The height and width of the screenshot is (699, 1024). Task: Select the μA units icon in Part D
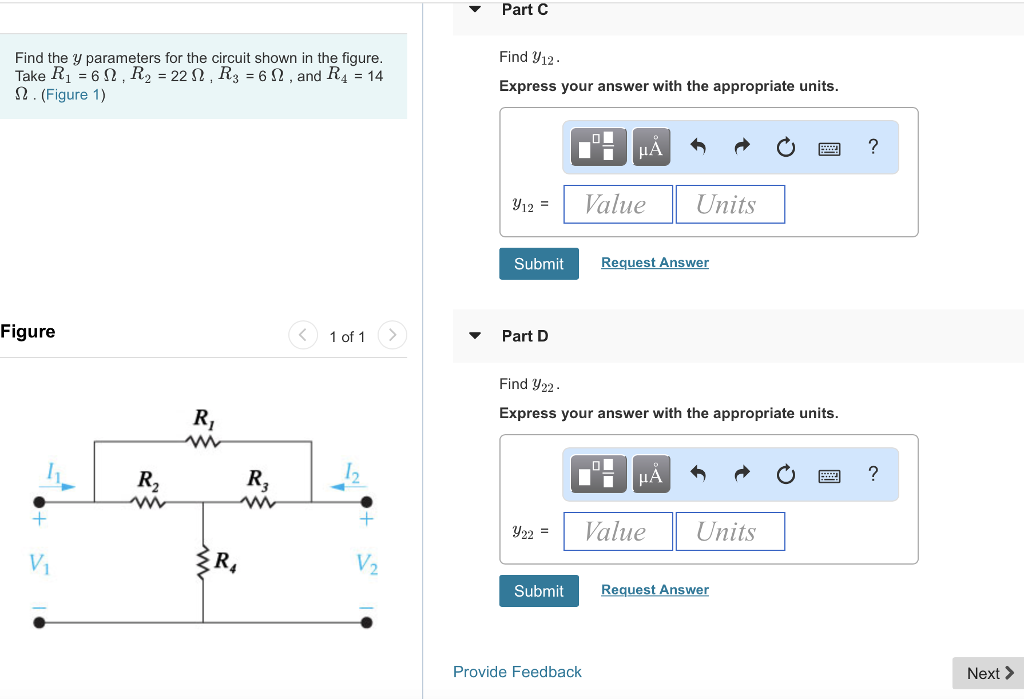click(650, 473)
